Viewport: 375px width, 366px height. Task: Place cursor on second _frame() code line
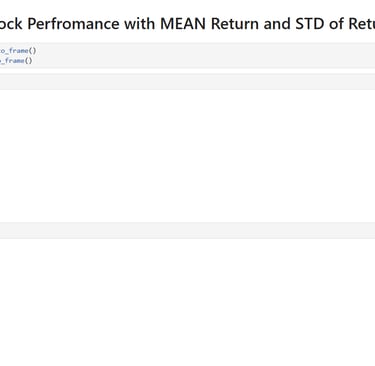16,61
